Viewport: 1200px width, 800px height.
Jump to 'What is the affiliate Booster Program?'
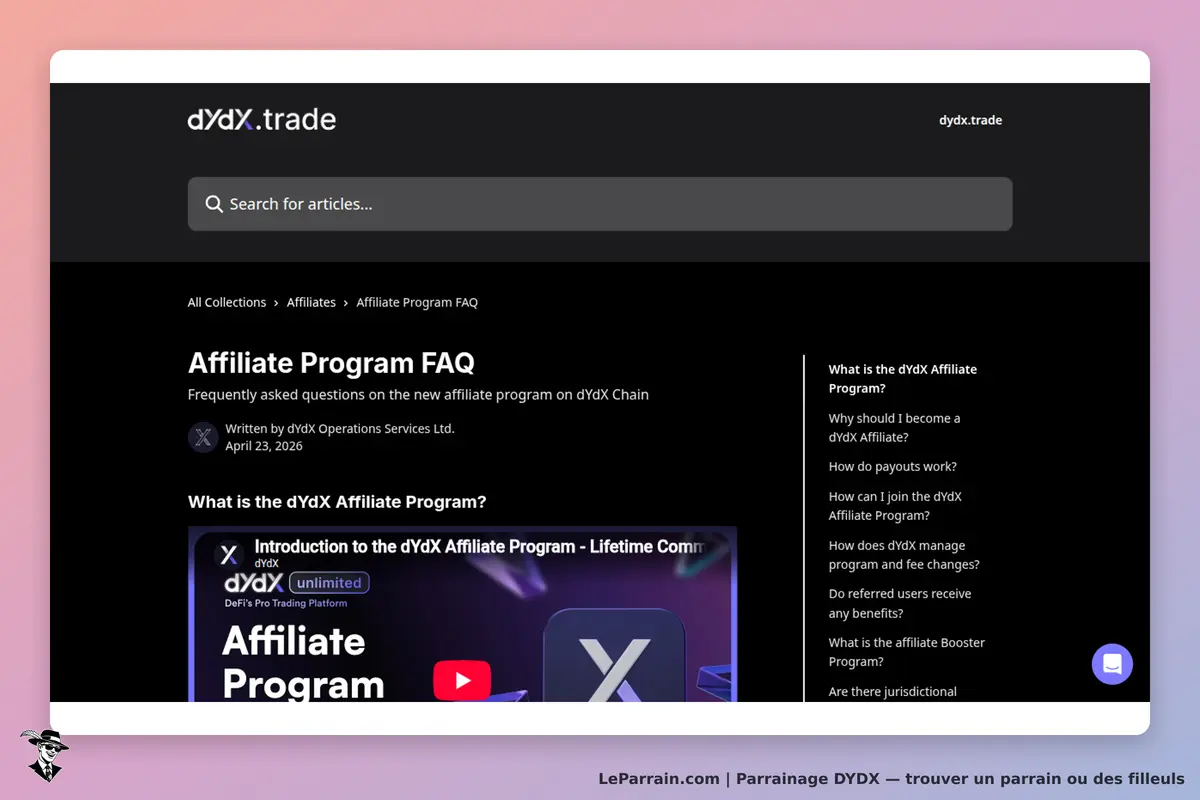click(x=907, y=652)
